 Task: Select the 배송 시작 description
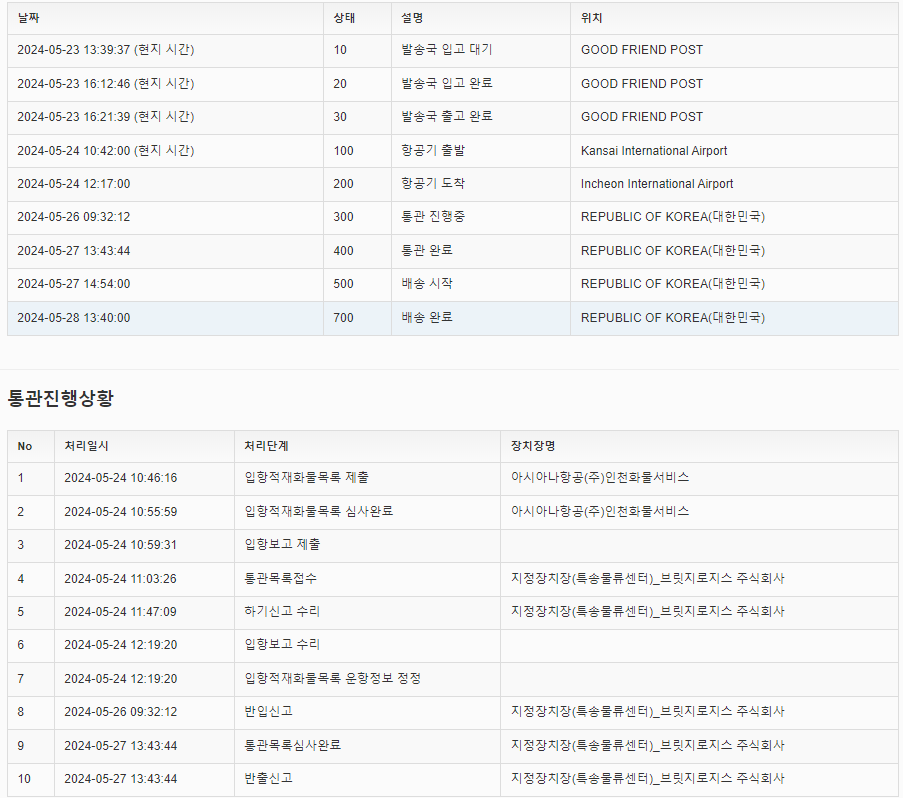(x=427, y=283)
